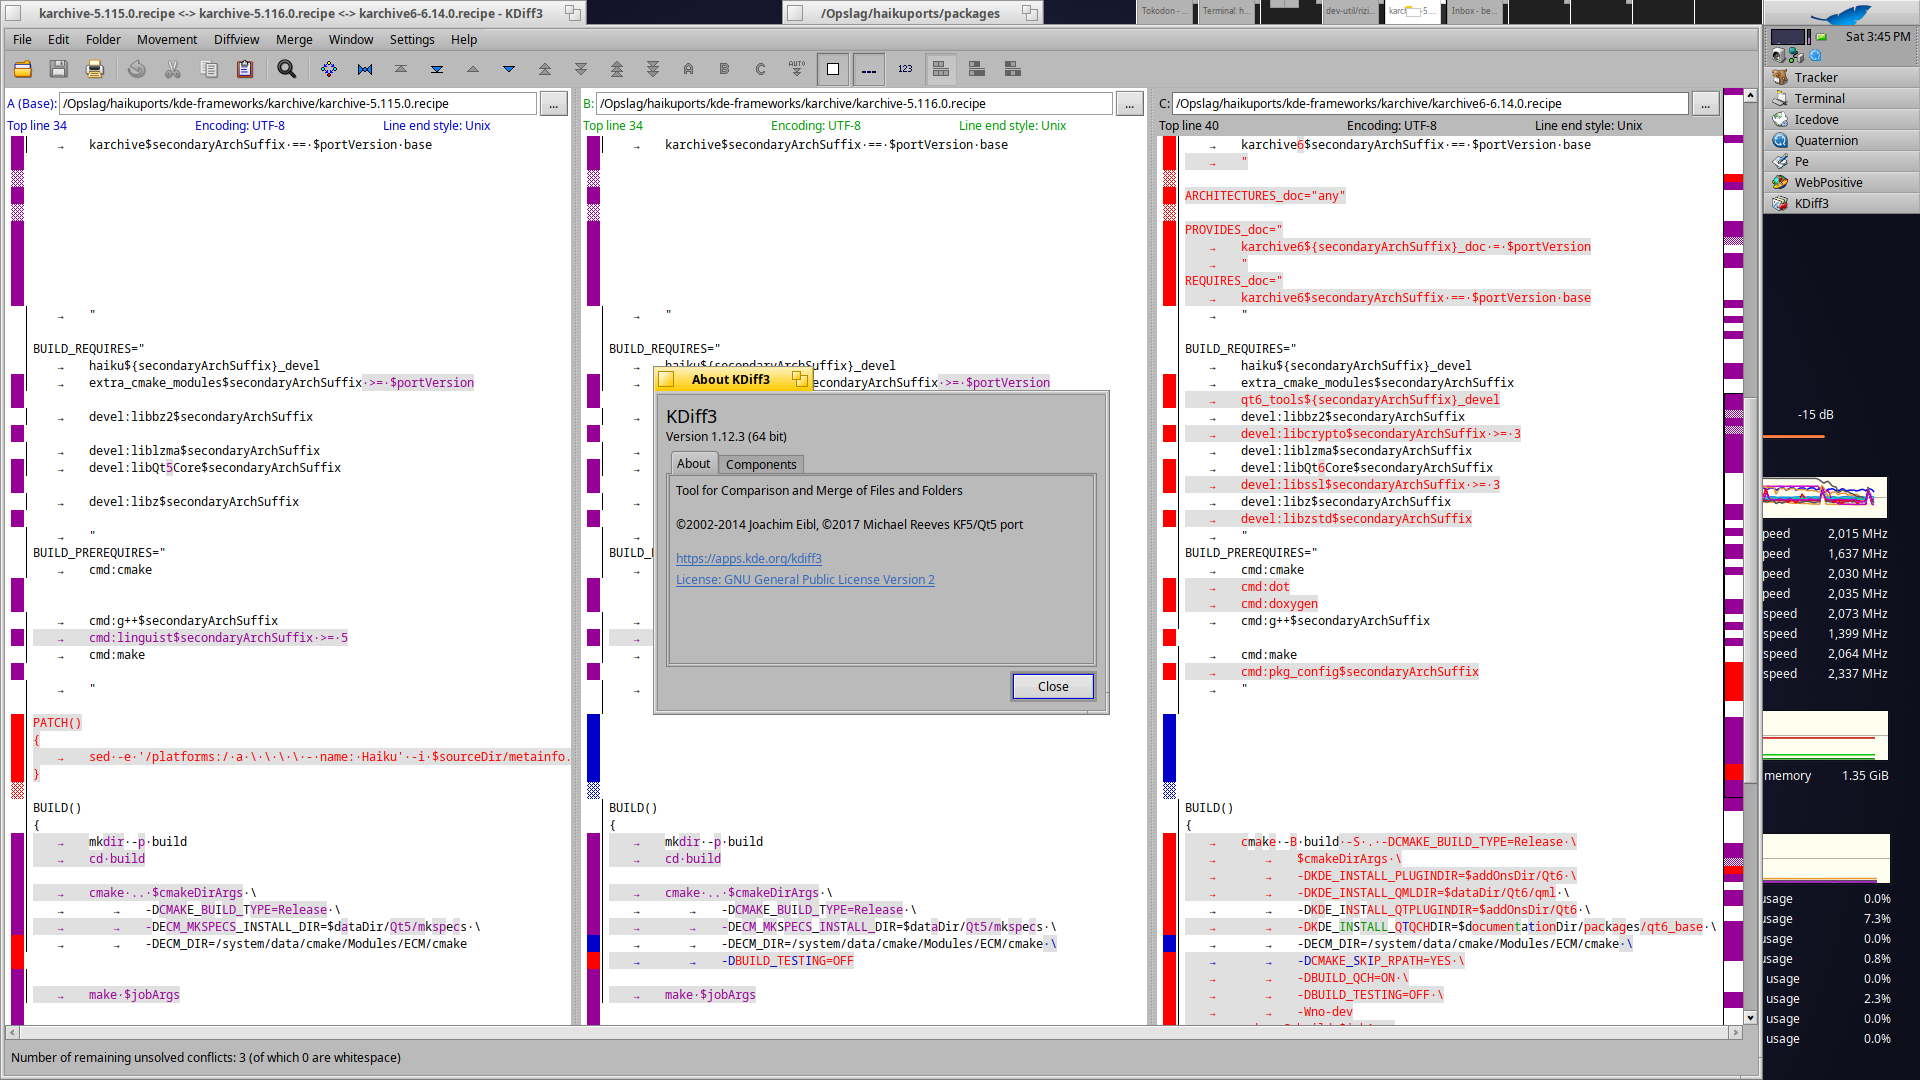Open the Help menu

coord(464,39)
